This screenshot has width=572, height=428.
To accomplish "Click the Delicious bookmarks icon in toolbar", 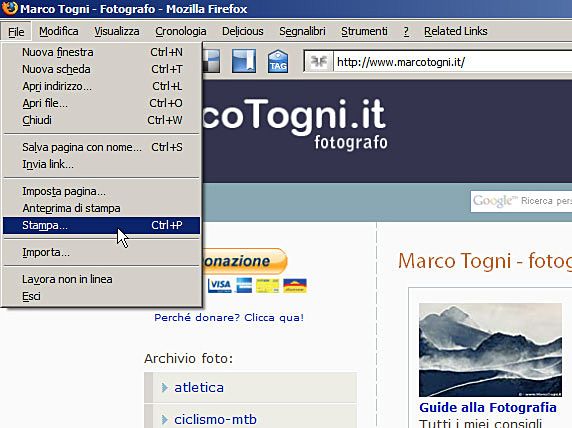I will (x=244, y=61).
